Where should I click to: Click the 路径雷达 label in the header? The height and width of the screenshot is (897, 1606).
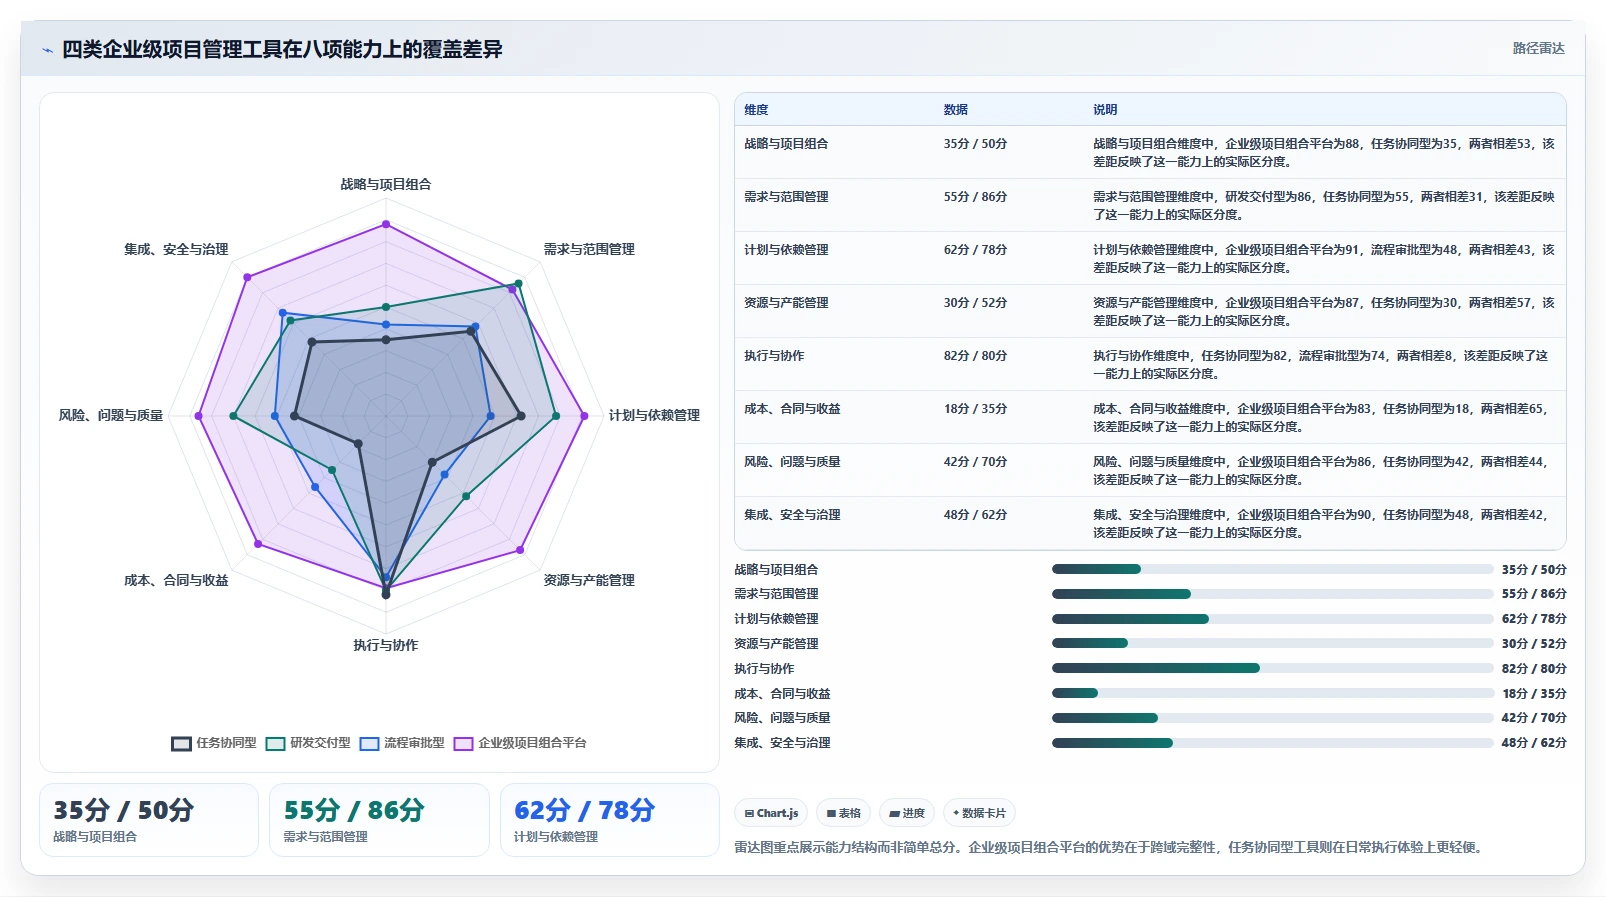(x=1538, y=48)
